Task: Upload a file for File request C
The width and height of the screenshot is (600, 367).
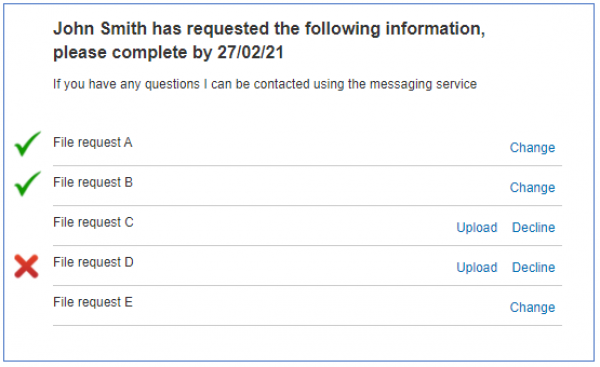Action: tap(477, 228)
